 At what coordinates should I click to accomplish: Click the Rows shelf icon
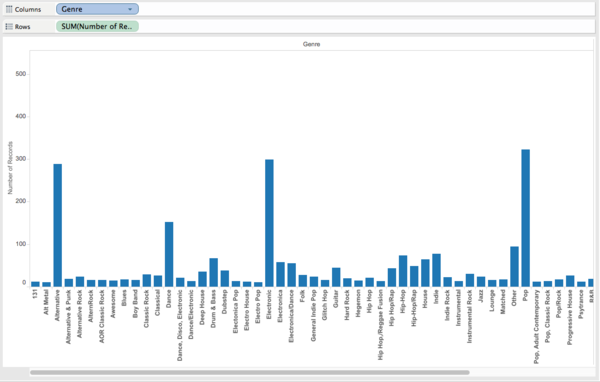[x=9, y=26]
